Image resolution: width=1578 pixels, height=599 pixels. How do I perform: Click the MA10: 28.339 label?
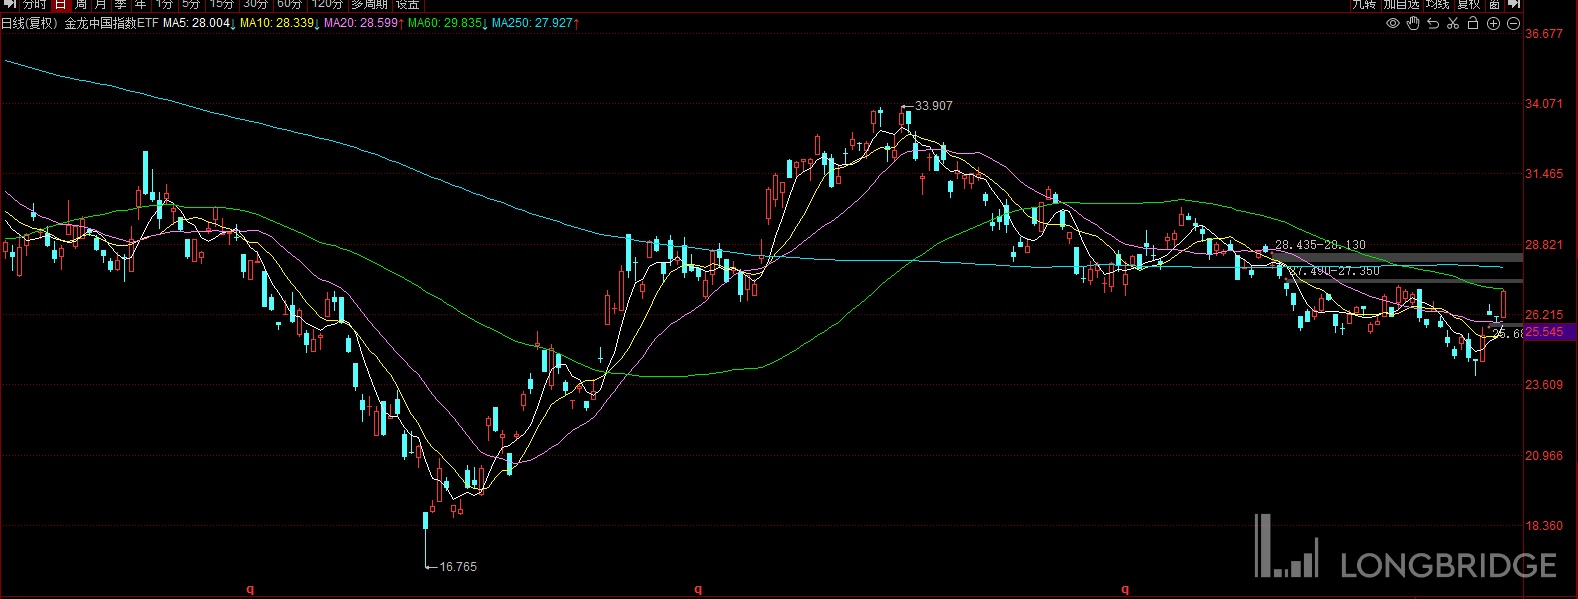(277, 23)
